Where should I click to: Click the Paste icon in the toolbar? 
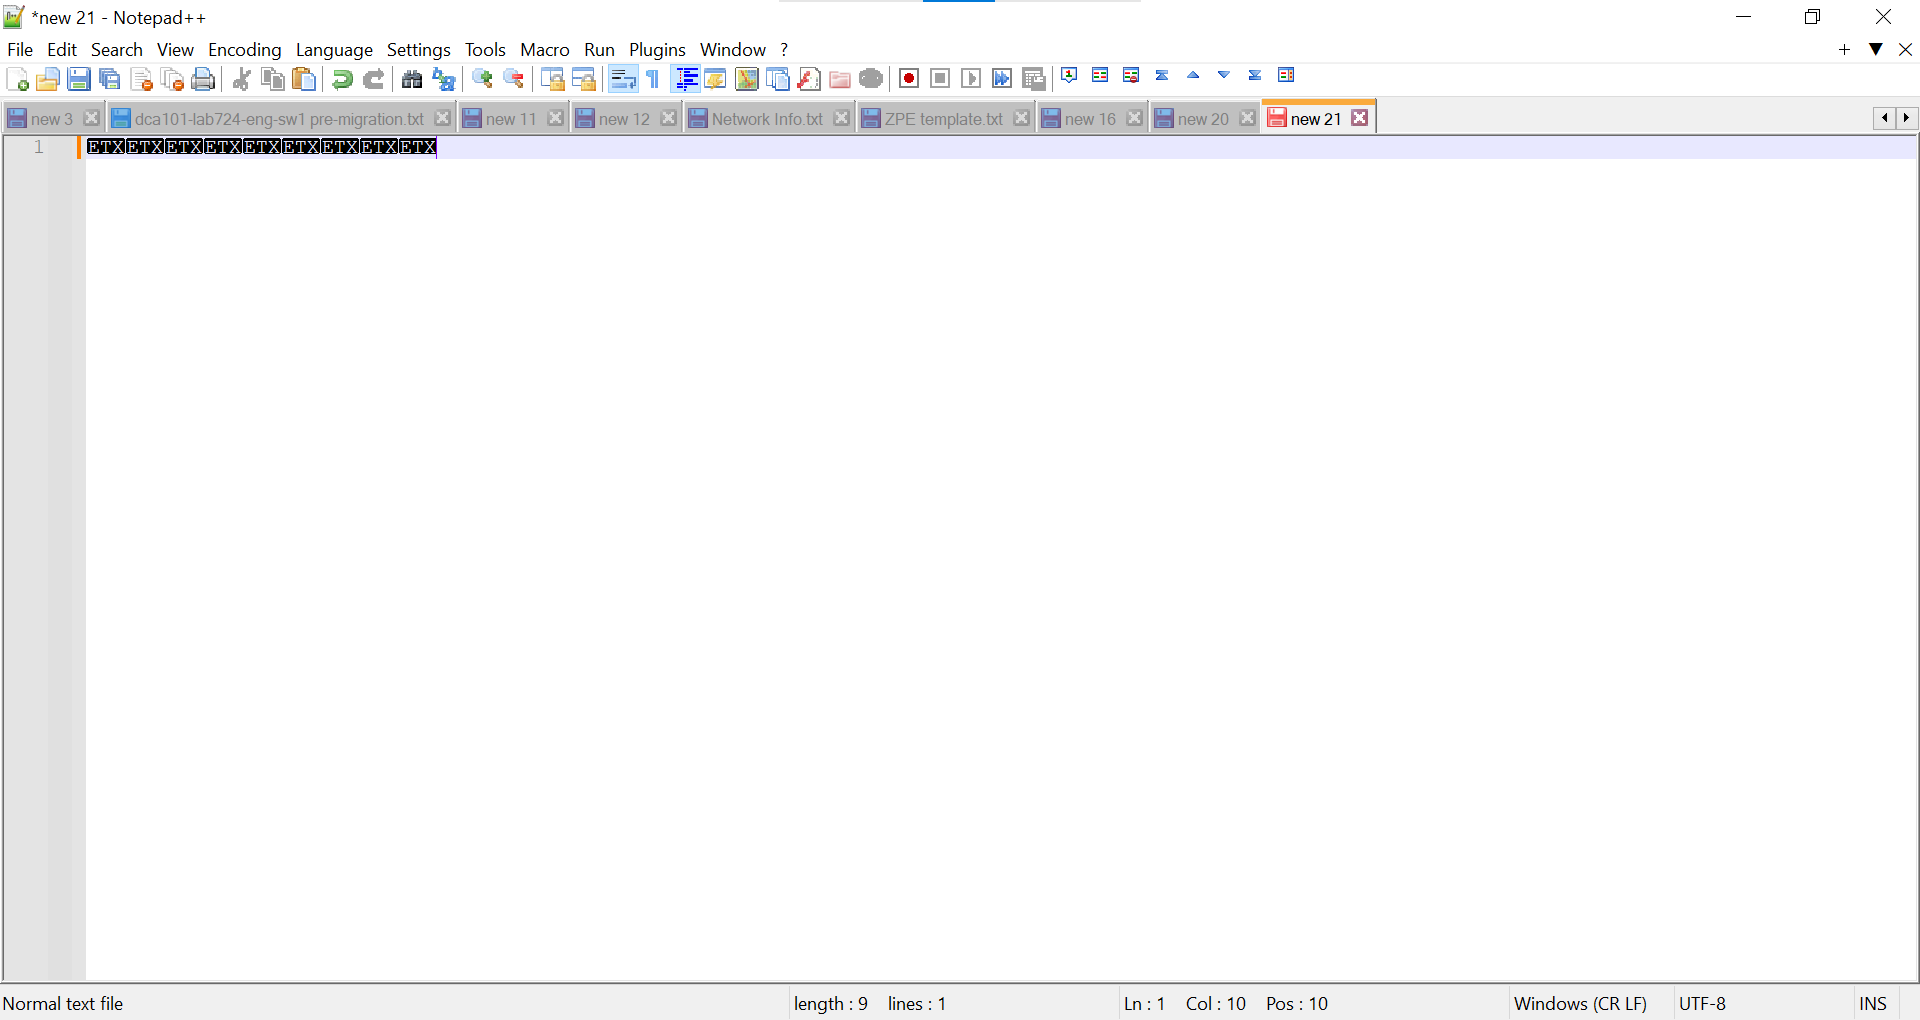[x=304, y=78]
